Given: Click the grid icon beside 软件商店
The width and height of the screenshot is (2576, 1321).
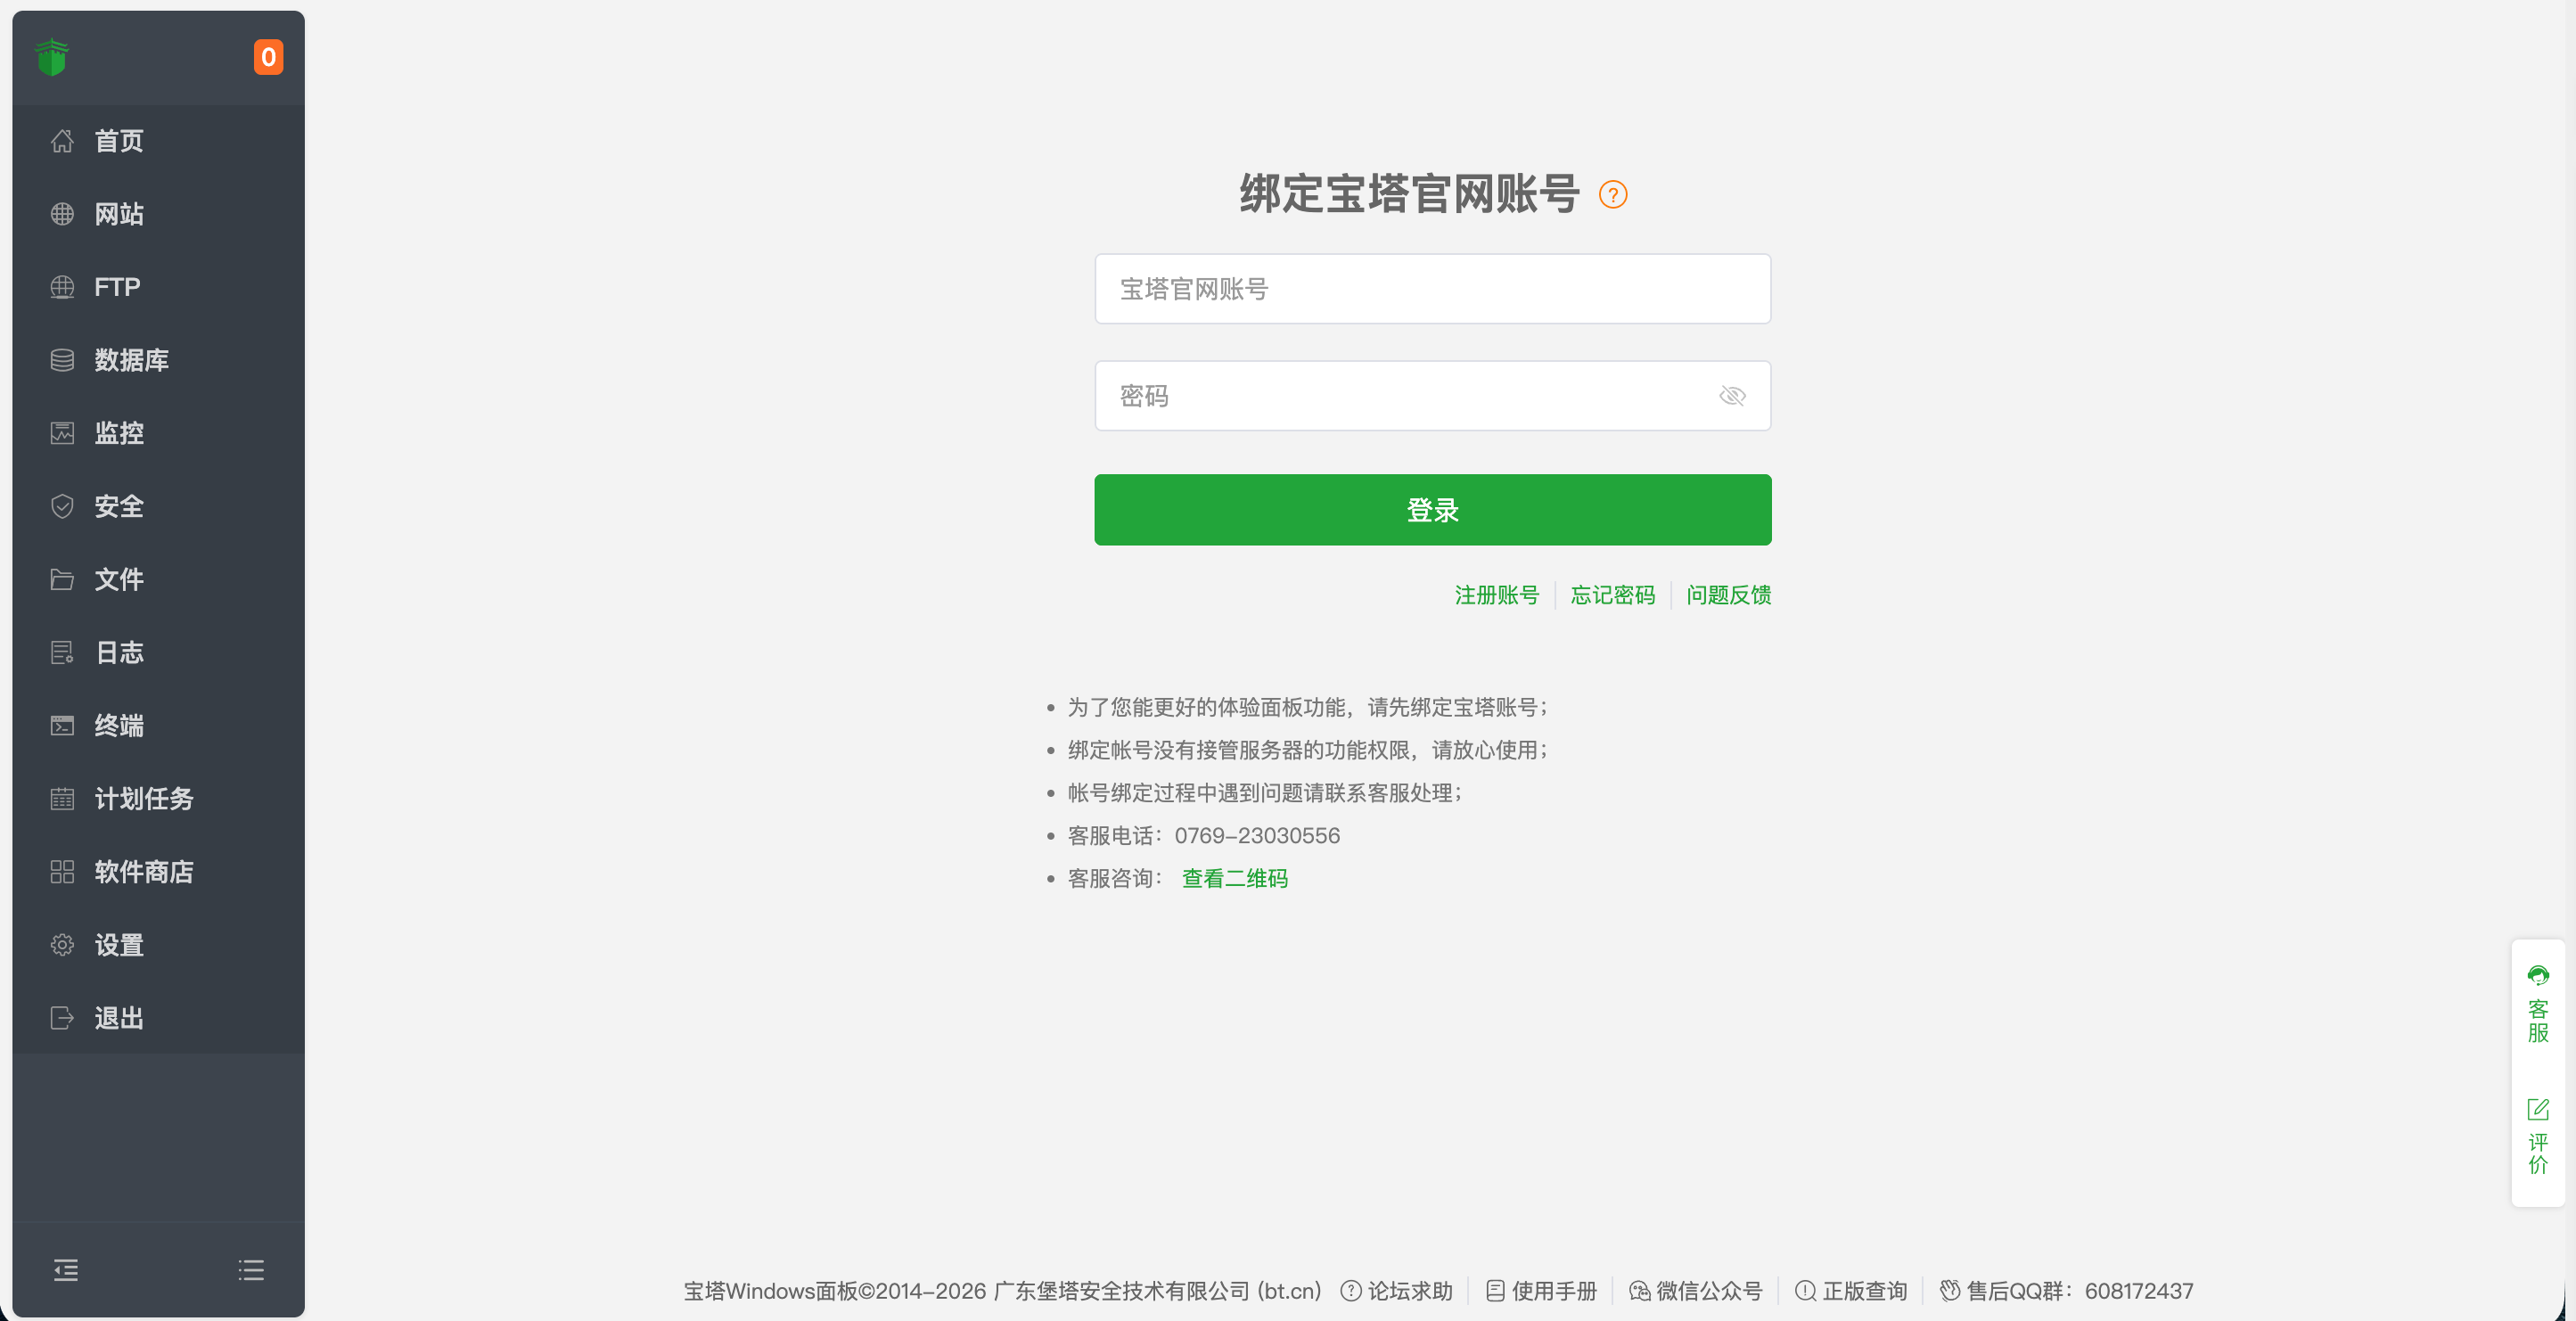Looking at the screenshot, I should pyautogui.click(x=62, y=871).
